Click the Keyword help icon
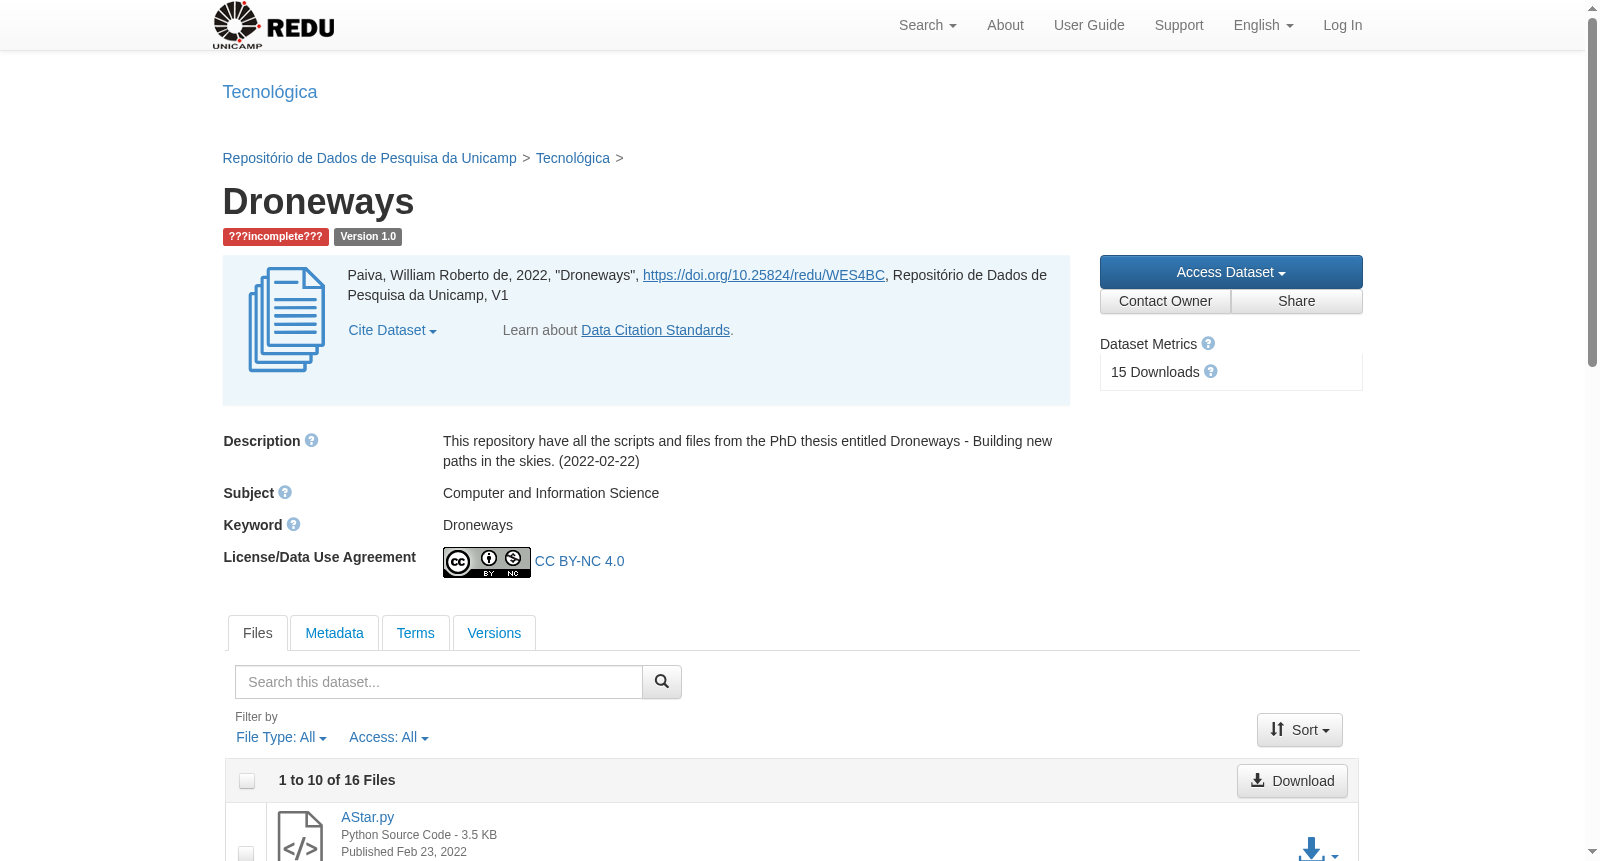The height and width of the screenshot is (861, 1600). 294,524
